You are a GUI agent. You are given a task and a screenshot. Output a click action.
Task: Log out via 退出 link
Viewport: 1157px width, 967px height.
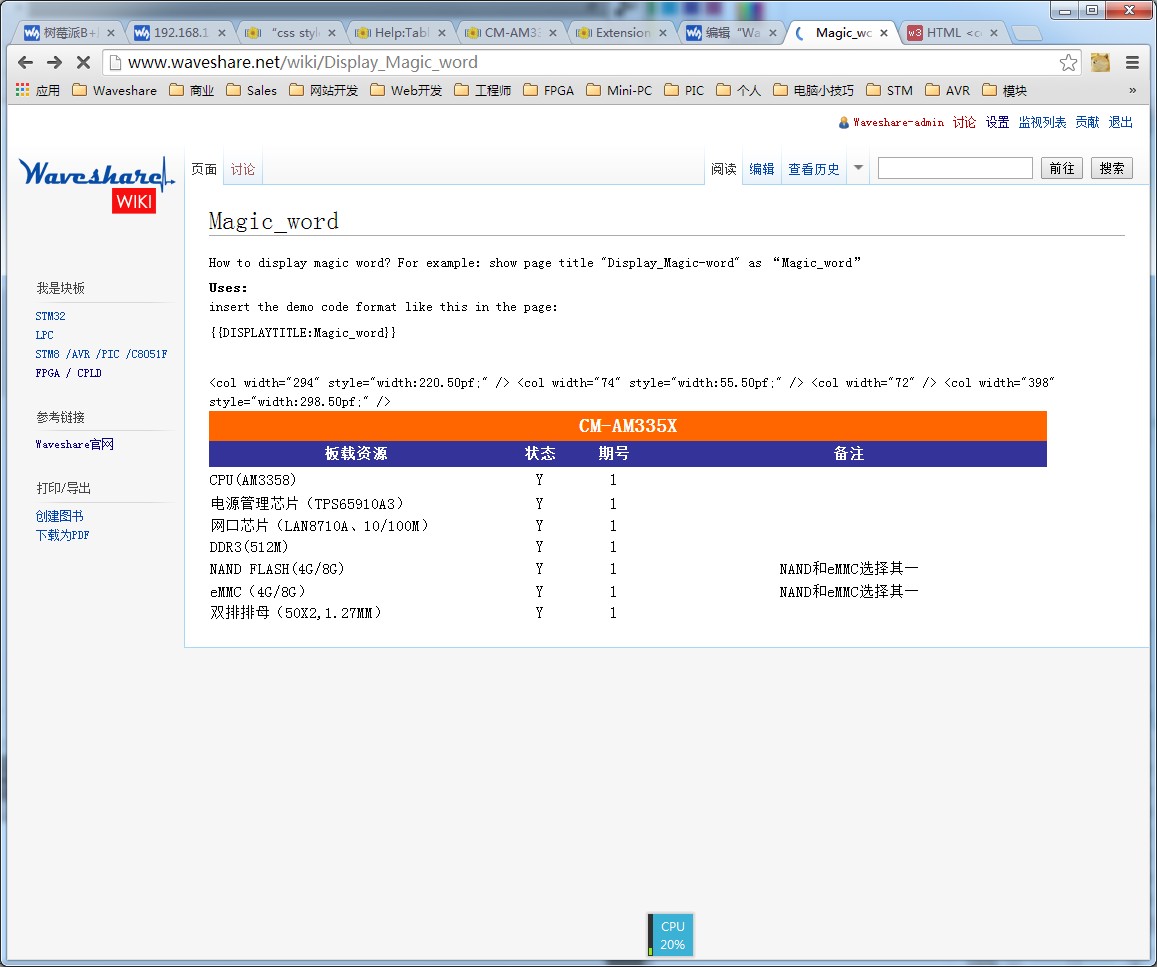pyautogui.click(x=1120, y=122)
